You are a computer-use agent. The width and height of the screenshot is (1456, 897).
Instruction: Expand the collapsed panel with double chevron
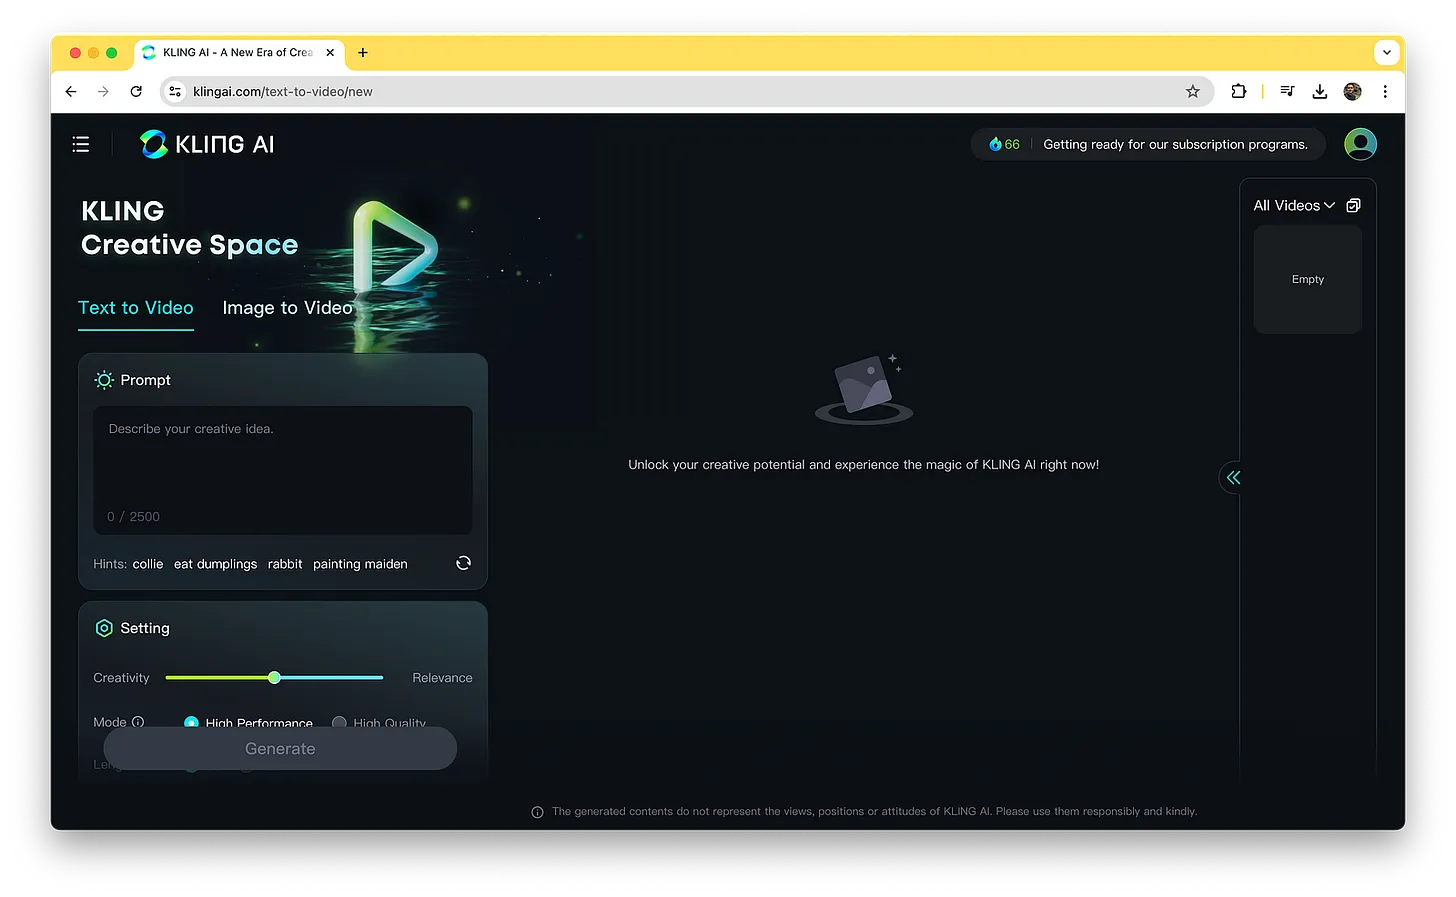tap(1233, 477)
